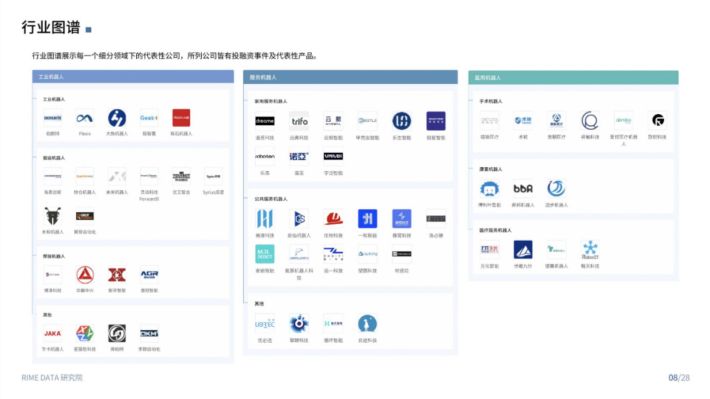This screenshot has height=399, width=710.
Task: Click the trifo company logo
Action: tap(299, 121)
